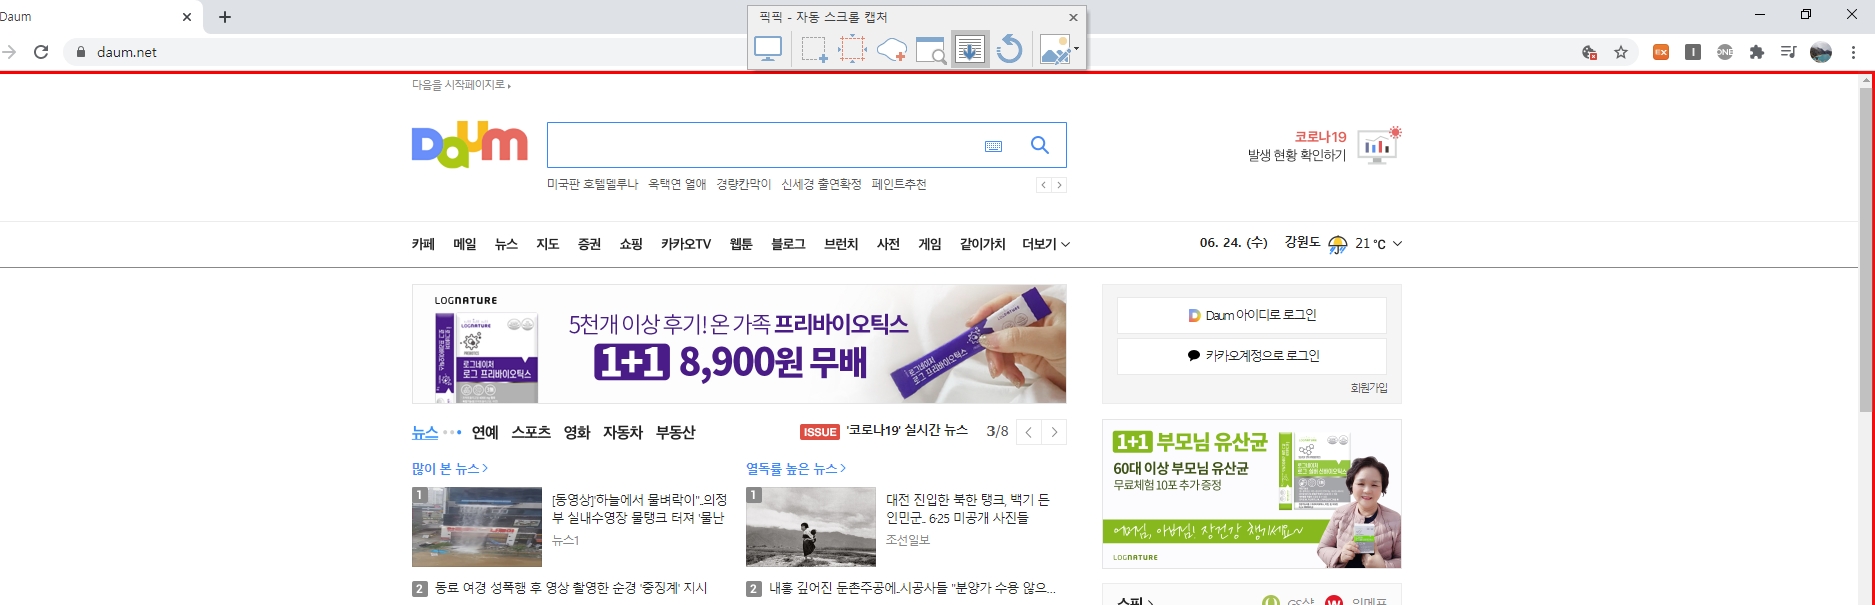Click the Daum logo

click(469, 145)
